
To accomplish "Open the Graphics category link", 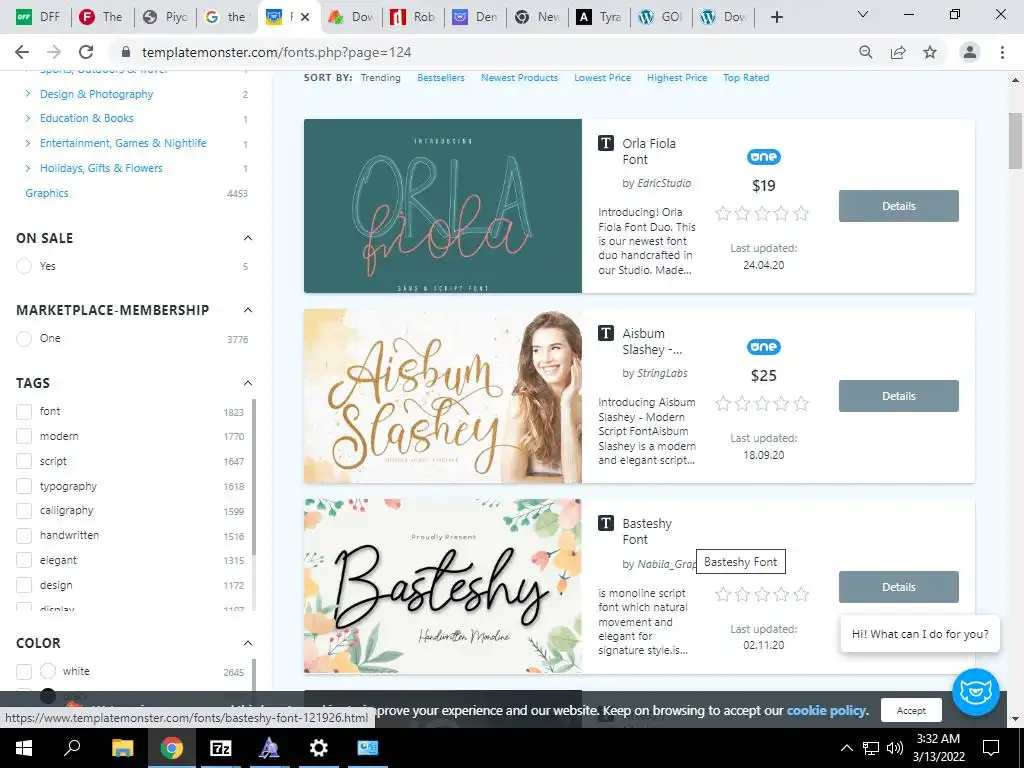I will [x=46, y=193].
